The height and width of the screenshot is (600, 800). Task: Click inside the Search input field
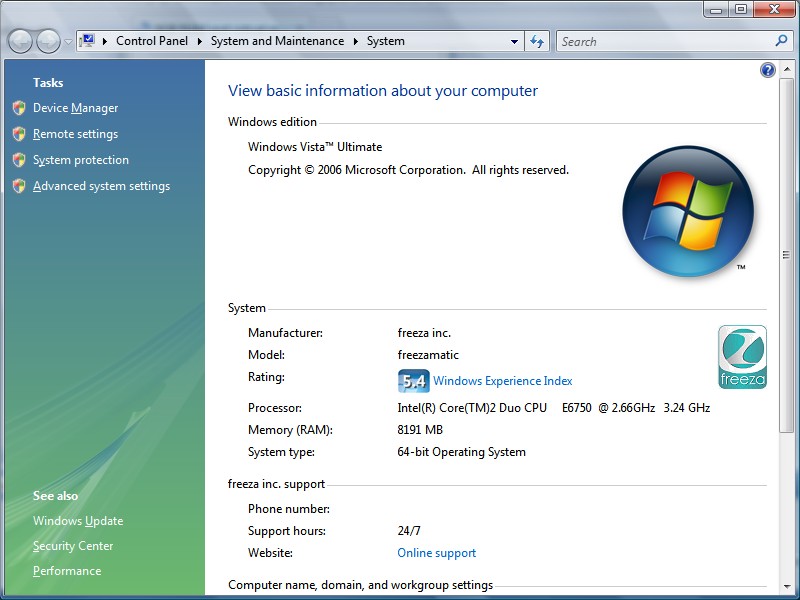tap(660, 41)
